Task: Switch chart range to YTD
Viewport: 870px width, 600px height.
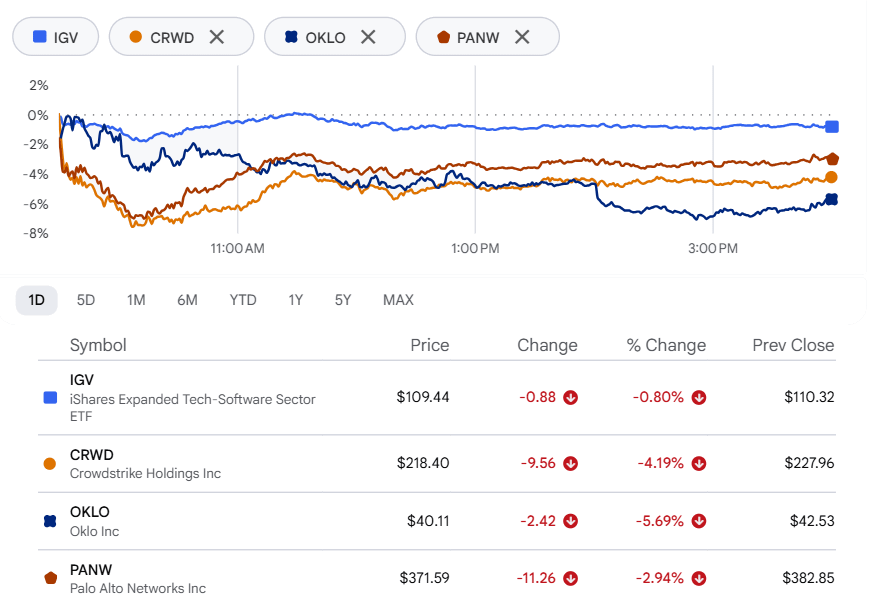Action: pos(243,300)
